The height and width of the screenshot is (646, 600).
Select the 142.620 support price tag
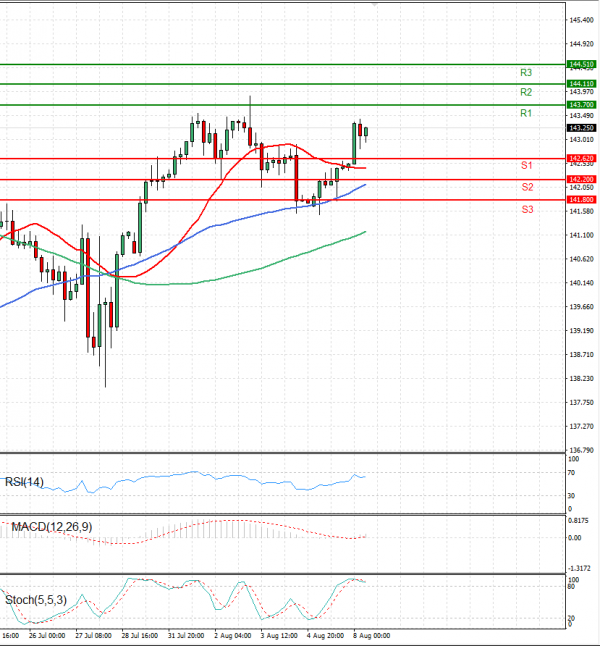[581, 158]
